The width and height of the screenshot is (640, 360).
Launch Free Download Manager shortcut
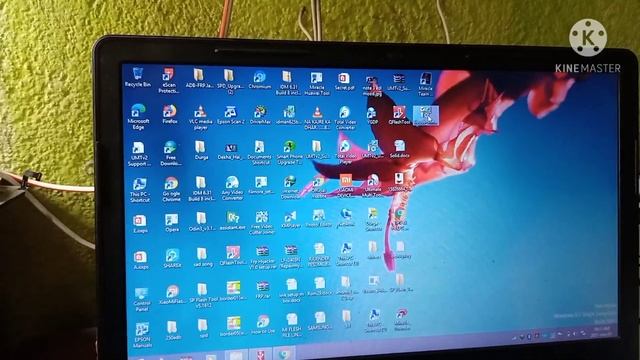pos(170,153)
